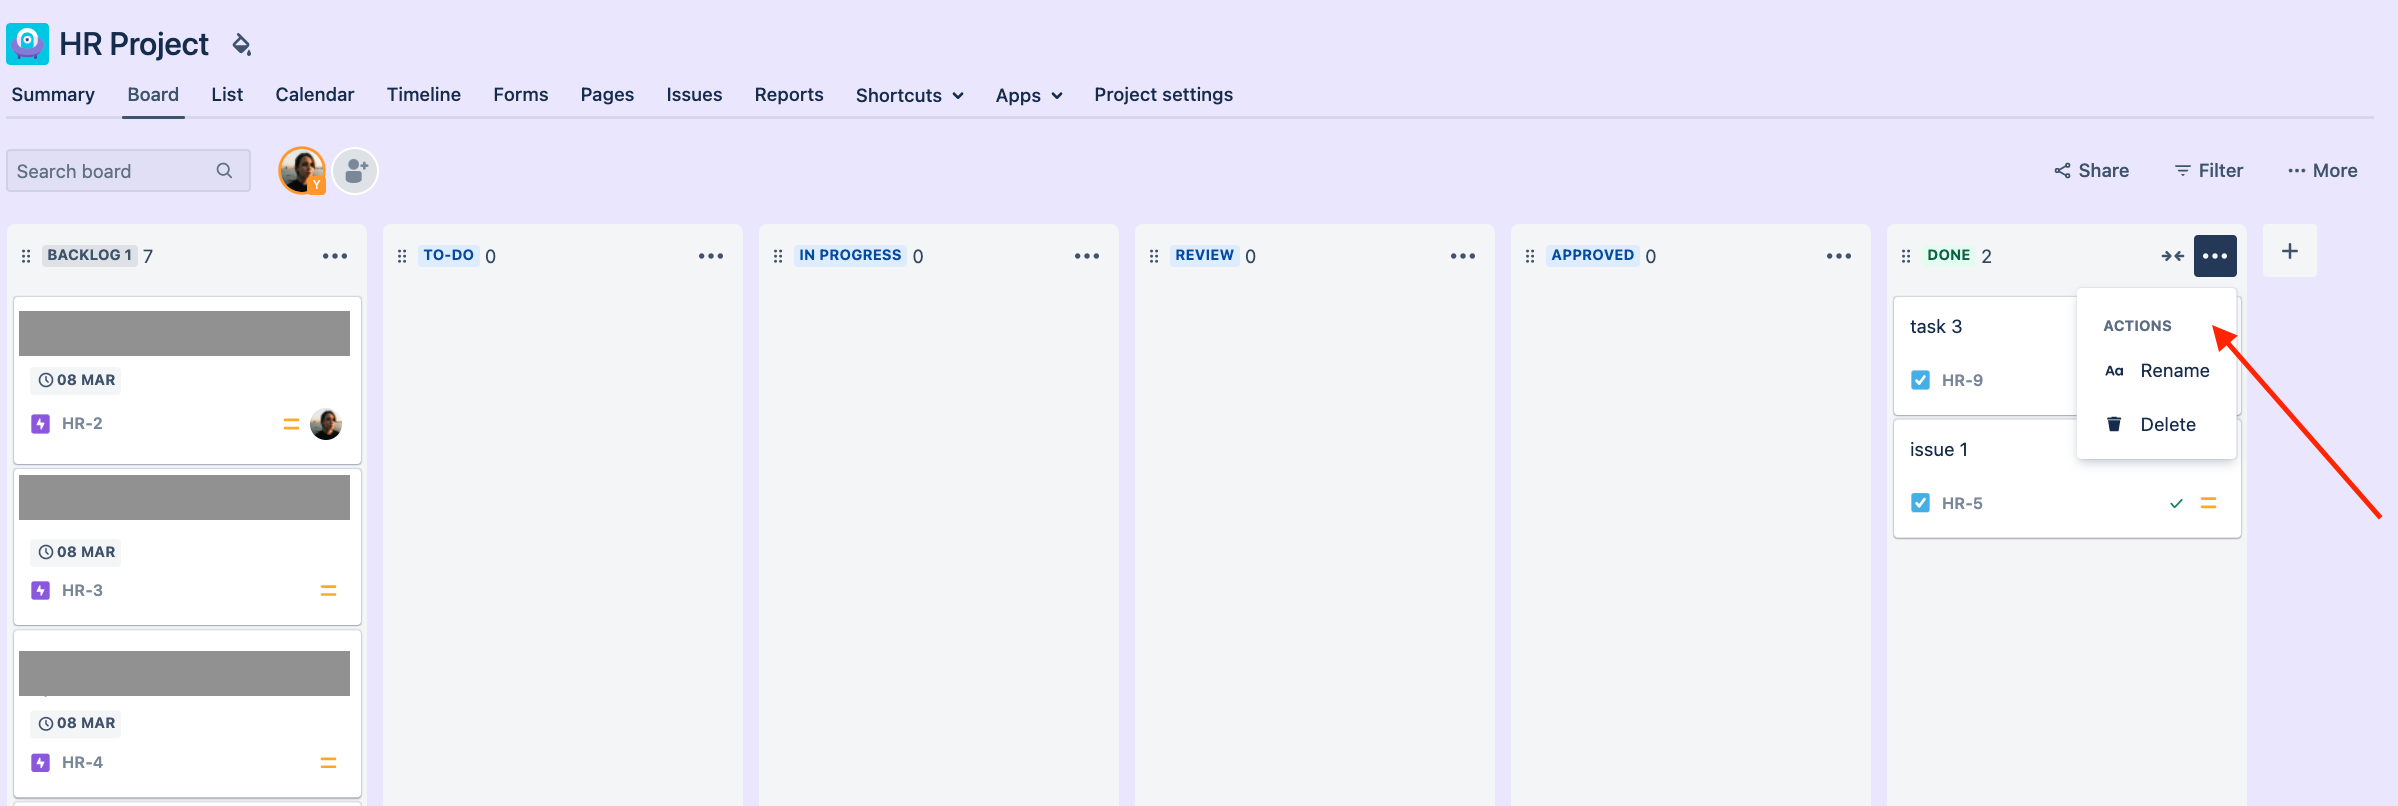Add a new column with plus button
The height and width of the screenshot is (806, 2398).
tap(2290, 251)
